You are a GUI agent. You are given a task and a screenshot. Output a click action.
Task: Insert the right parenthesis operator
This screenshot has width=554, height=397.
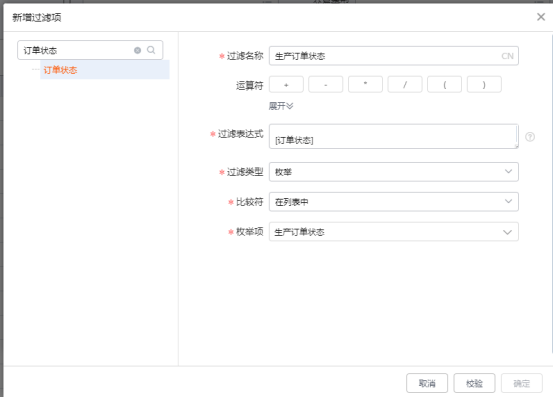[484, 85]
